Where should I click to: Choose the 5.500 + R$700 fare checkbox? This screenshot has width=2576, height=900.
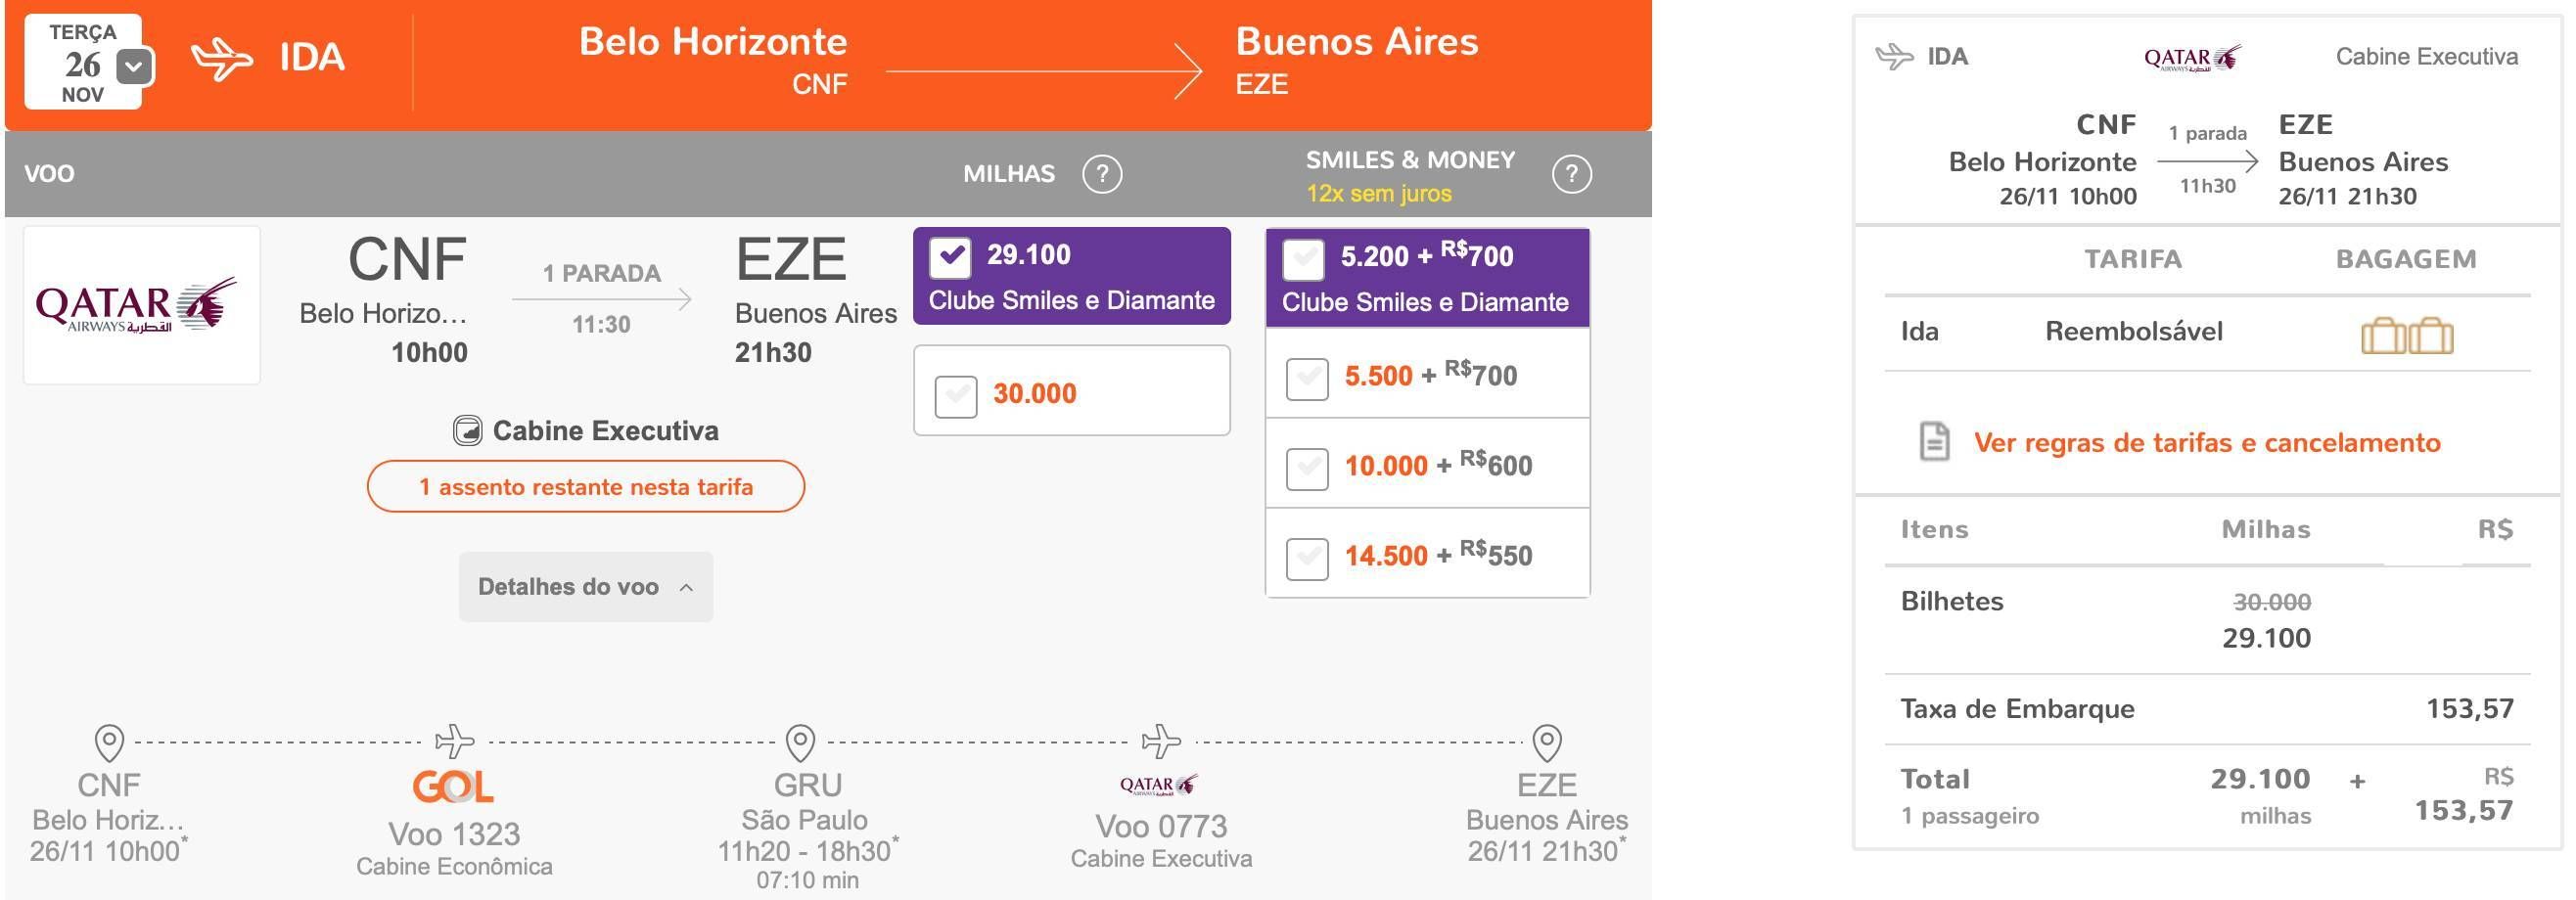[1307, 378]
